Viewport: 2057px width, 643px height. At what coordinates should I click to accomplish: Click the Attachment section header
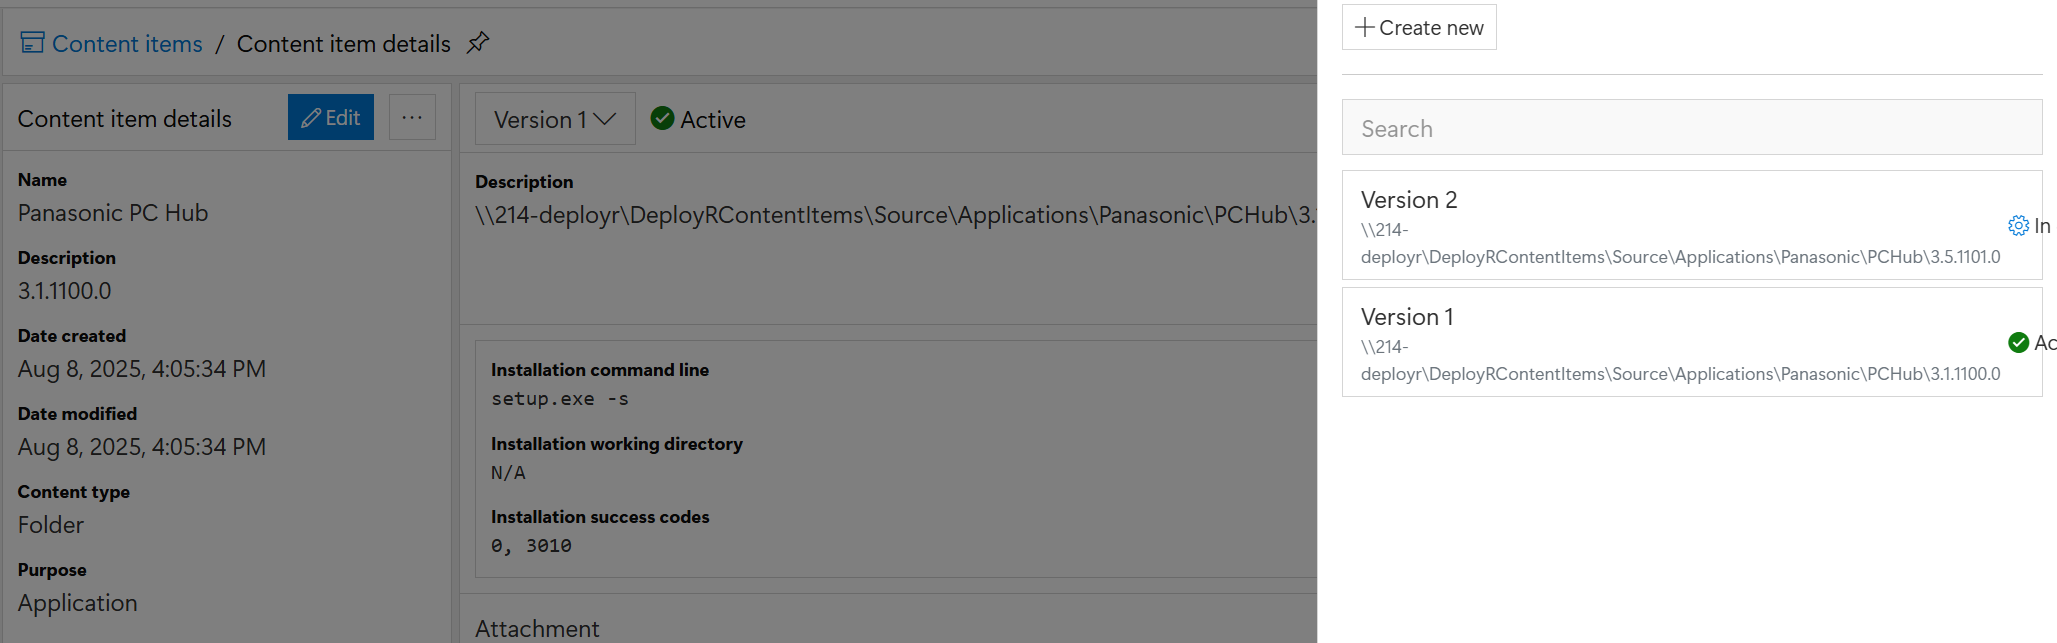pyautogui.click(x=537, y=628)
